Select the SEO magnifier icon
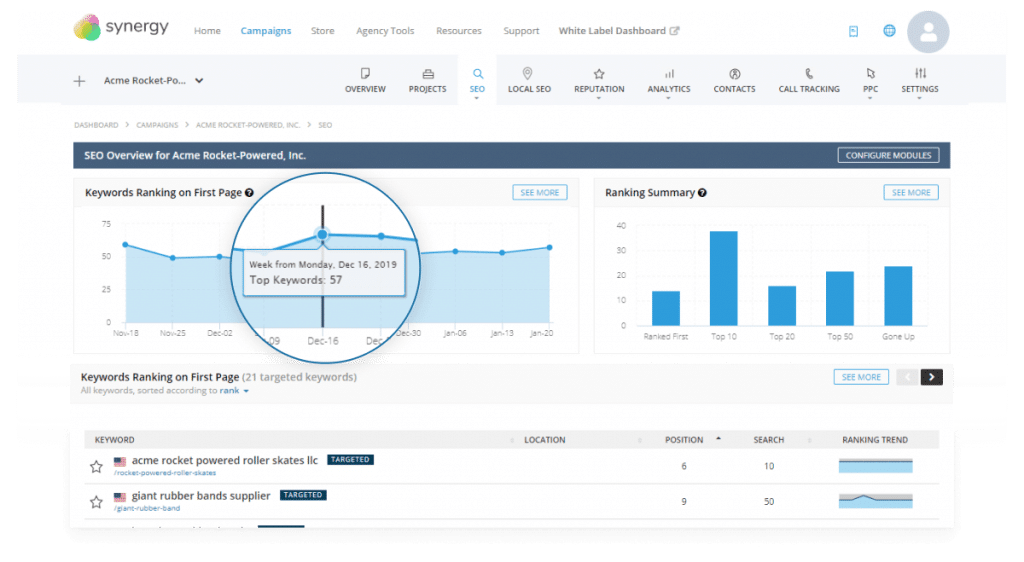 pyautogui.click(x=478, y=74)
